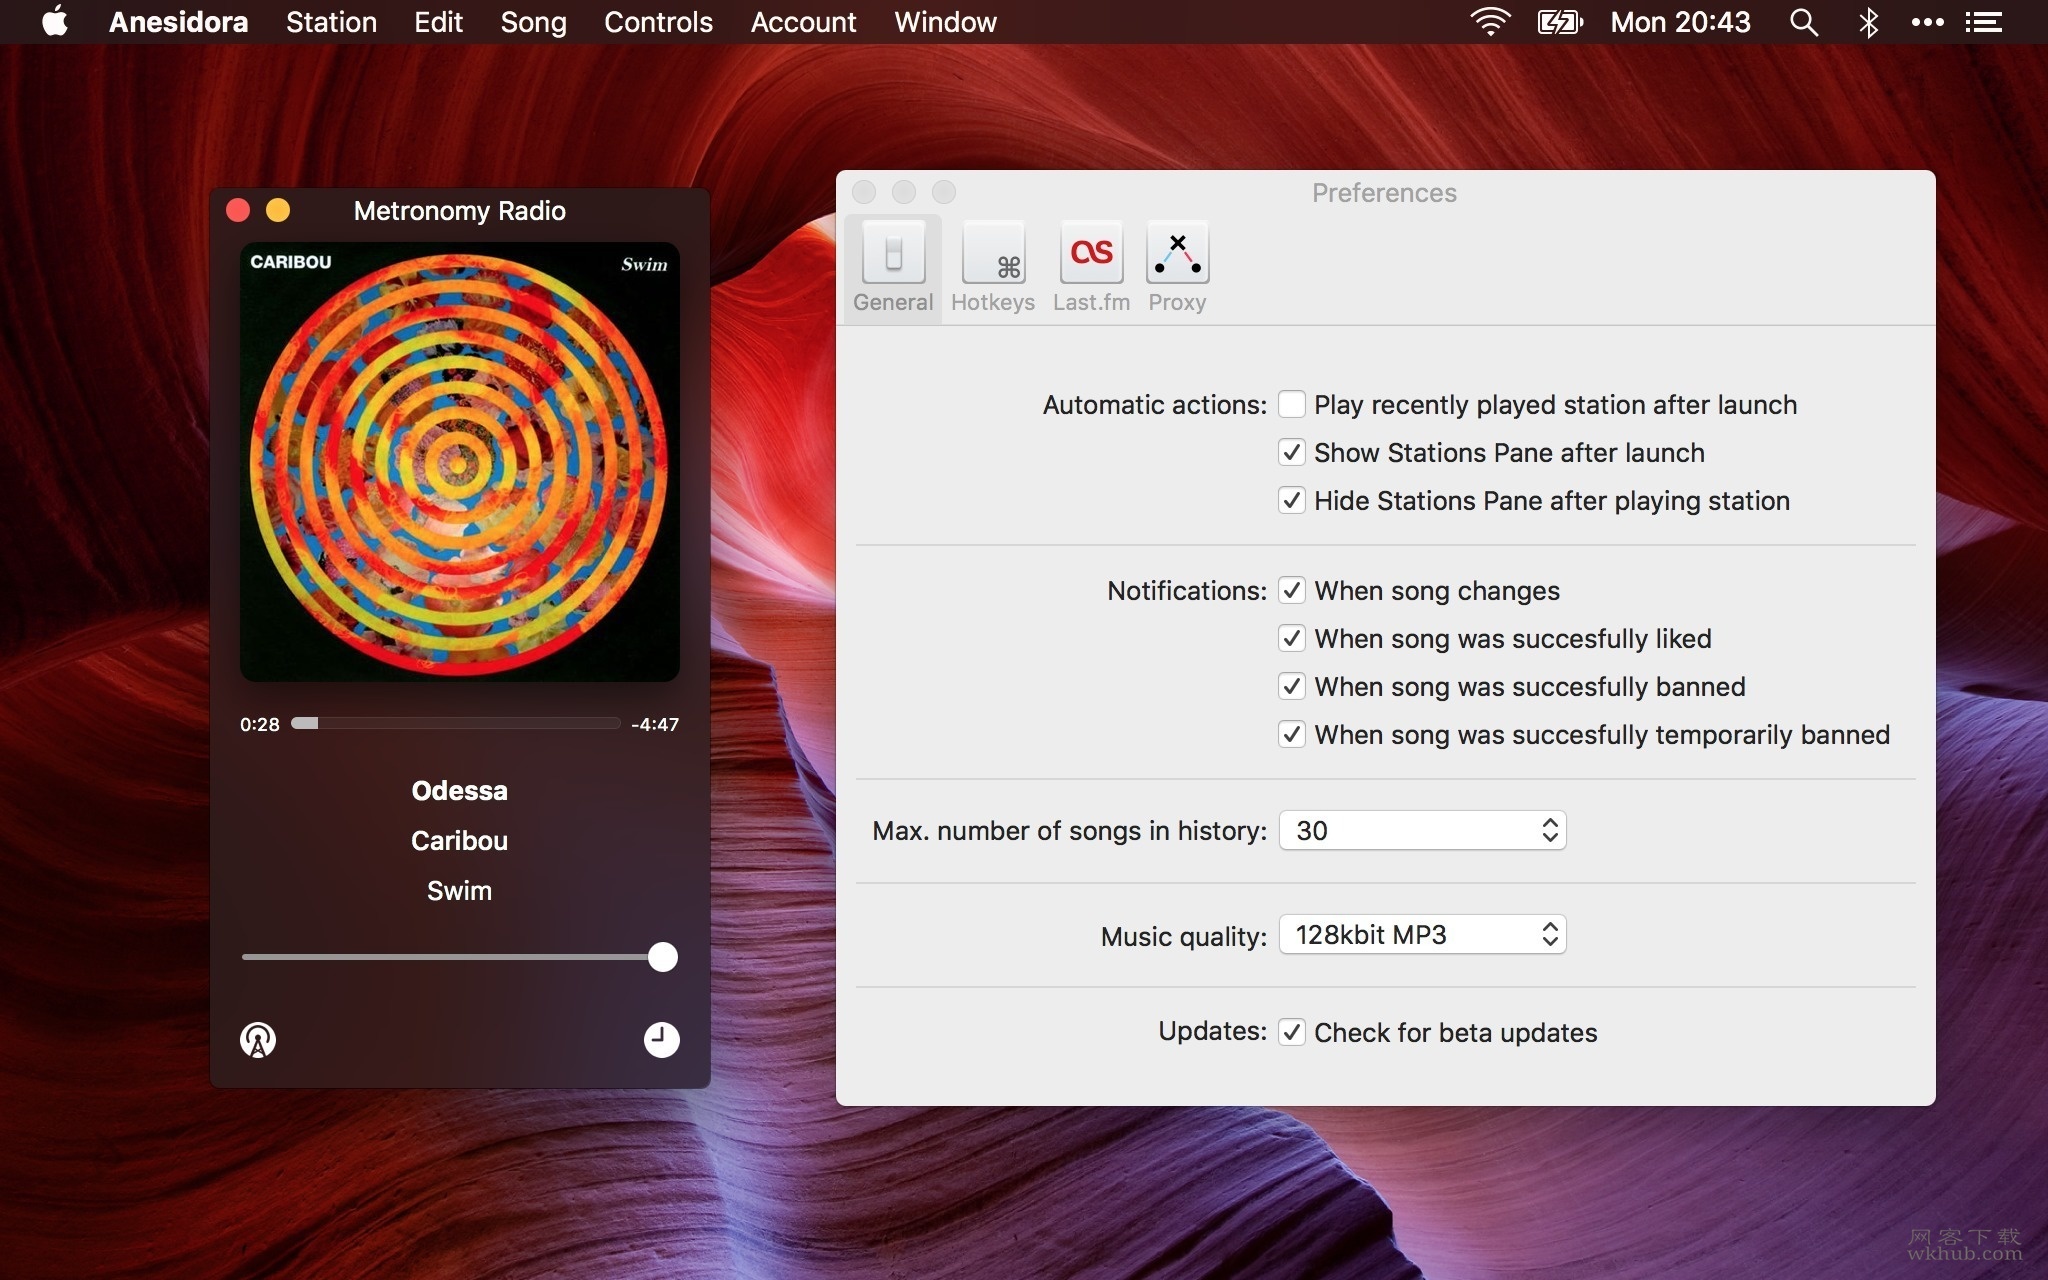Open the Anesidora application menu

tap(178, 22)
